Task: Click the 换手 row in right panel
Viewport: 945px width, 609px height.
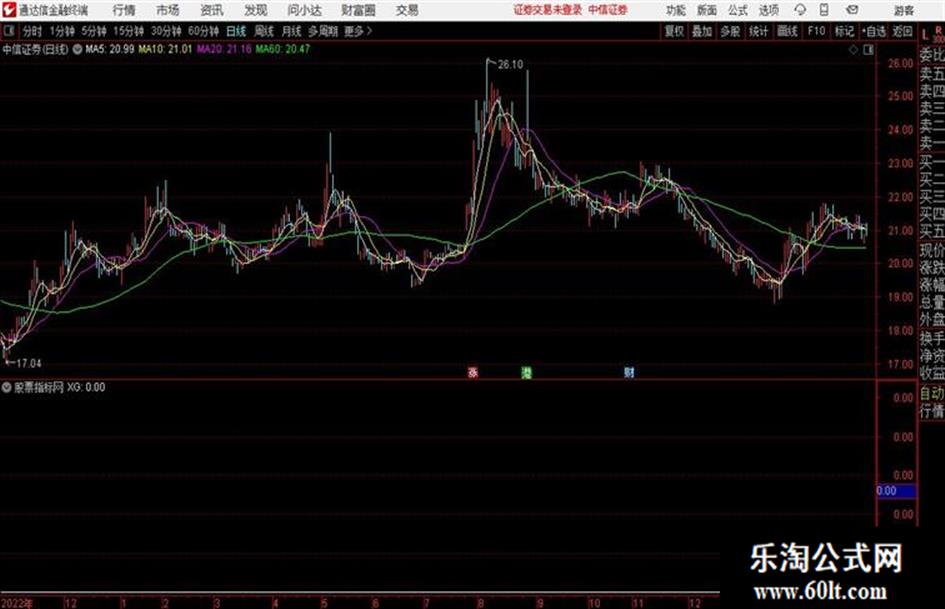Action: [932, 339]
